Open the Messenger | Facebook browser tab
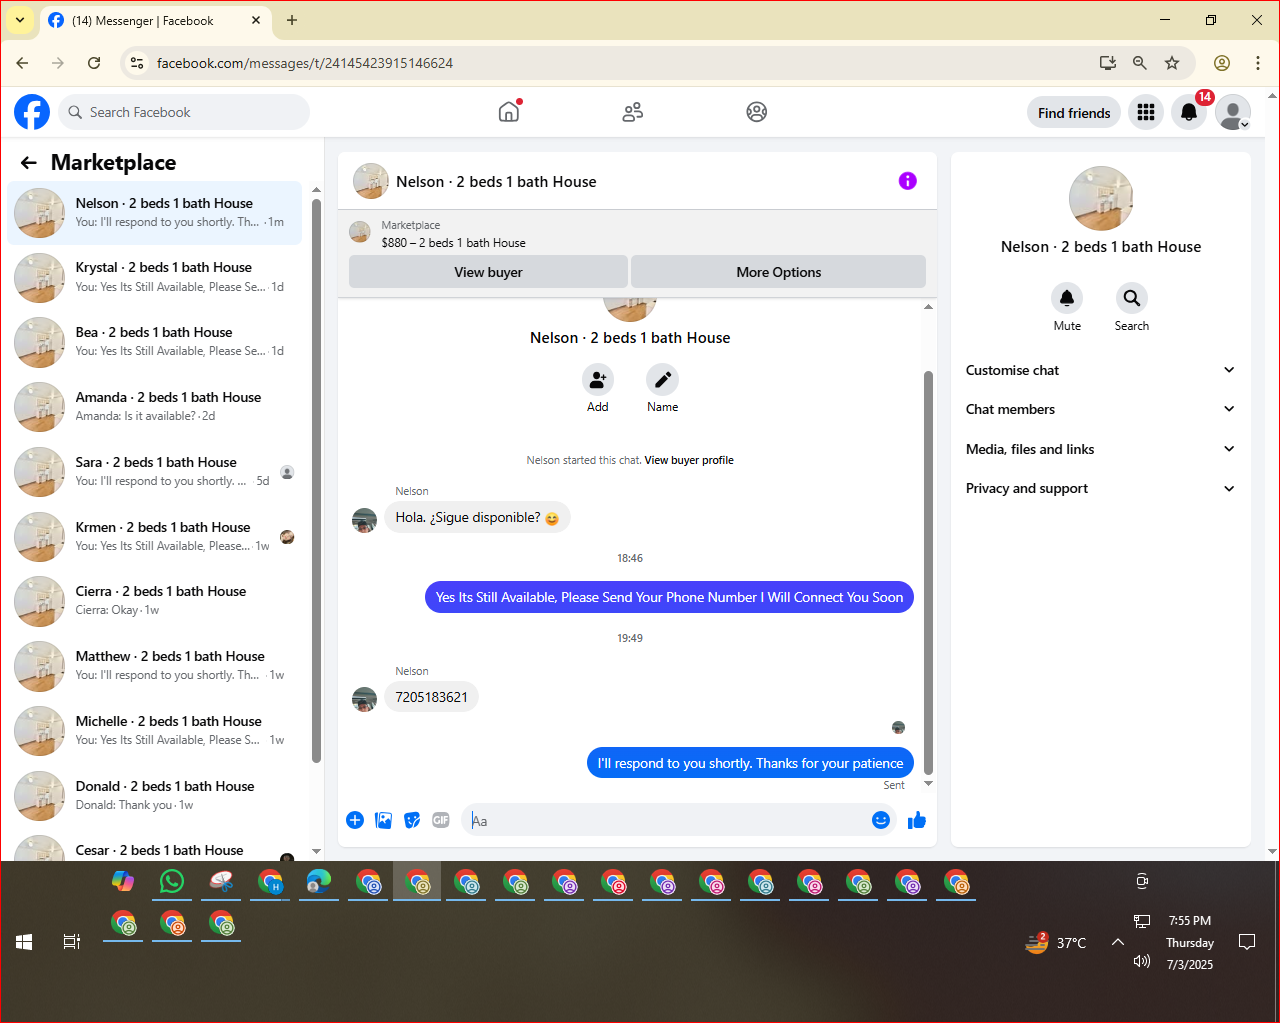 point(155,20)
